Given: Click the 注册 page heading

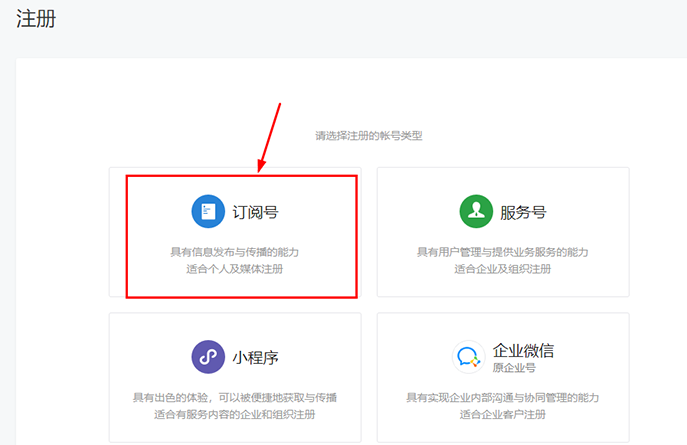Looking at the screenshot, I should [36, 19].
